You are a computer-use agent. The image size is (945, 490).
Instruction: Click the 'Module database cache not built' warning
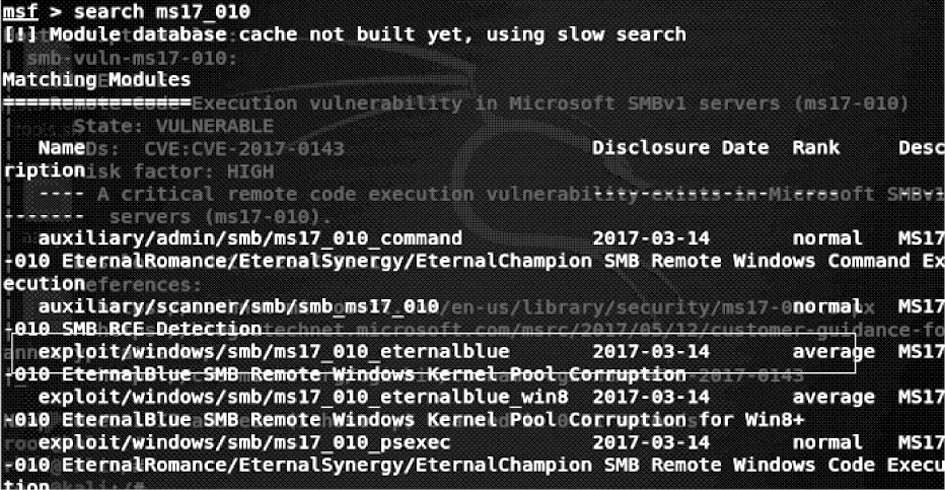(x=344, y=34)
